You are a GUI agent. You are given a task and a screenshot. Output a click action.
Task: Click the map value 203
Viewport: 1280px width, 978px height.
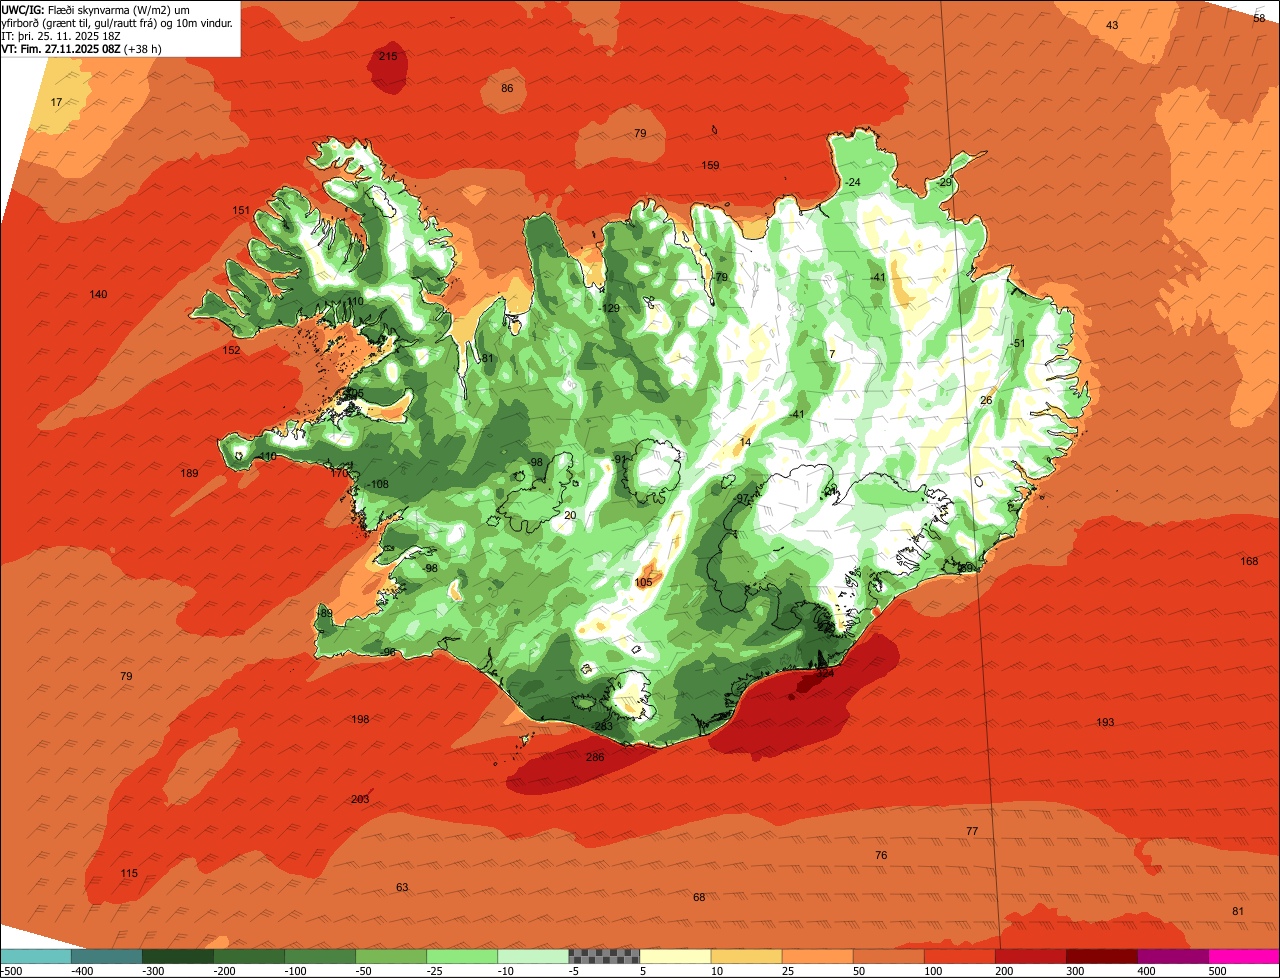pos(360,799)
